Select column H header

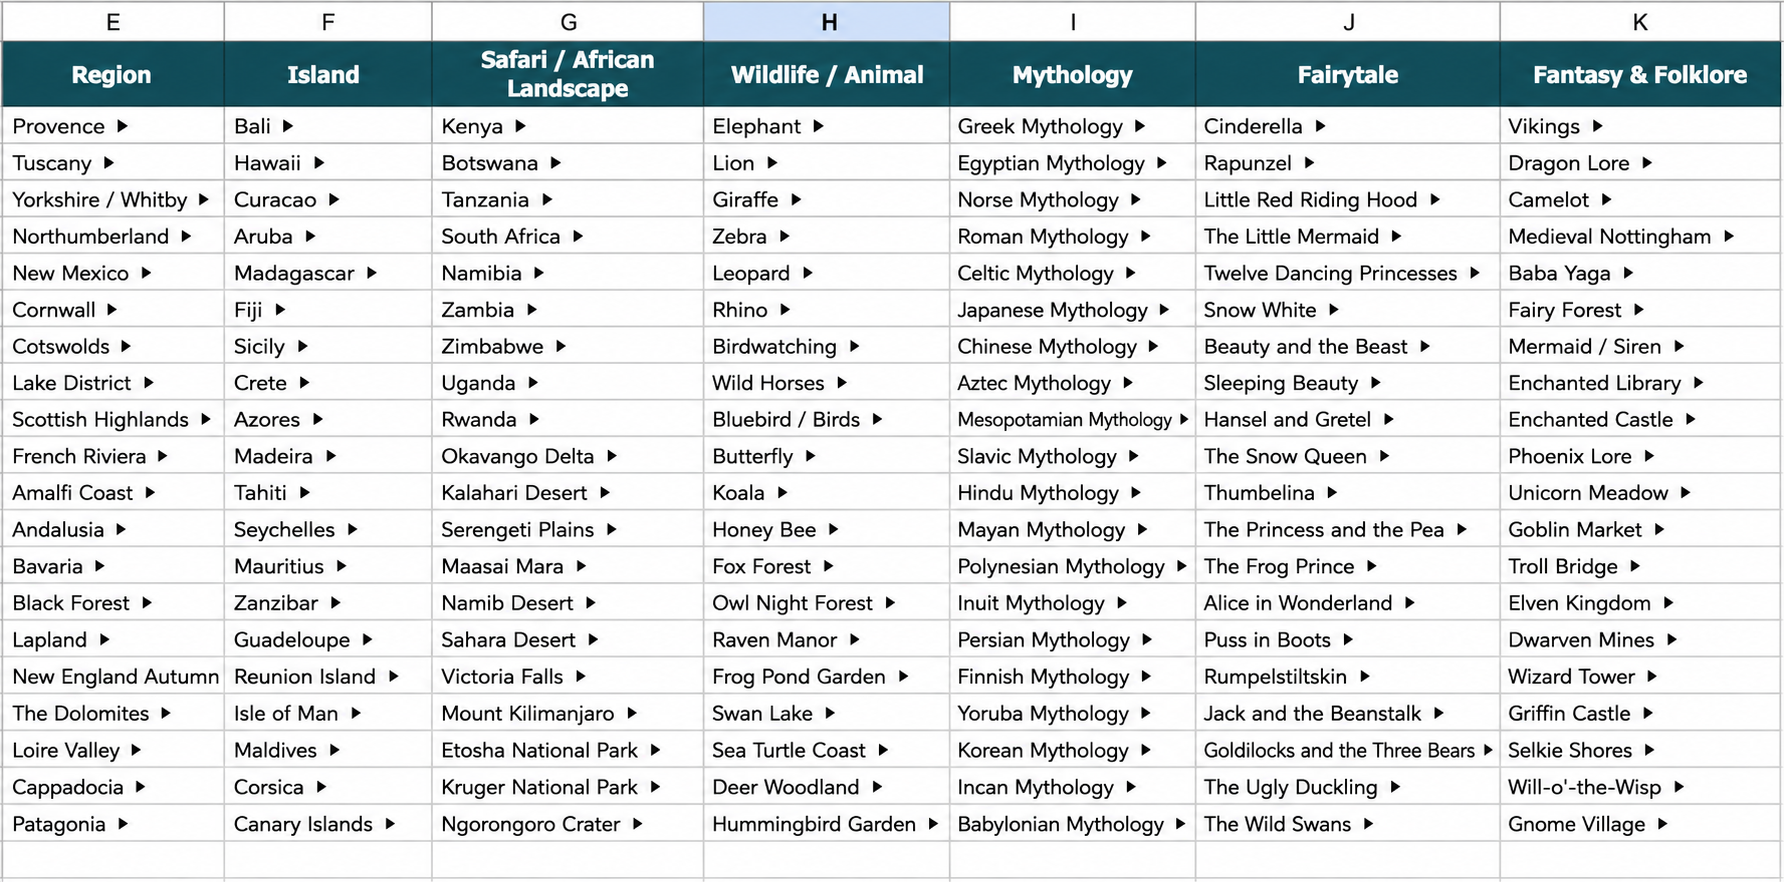[x=827, y=21]
